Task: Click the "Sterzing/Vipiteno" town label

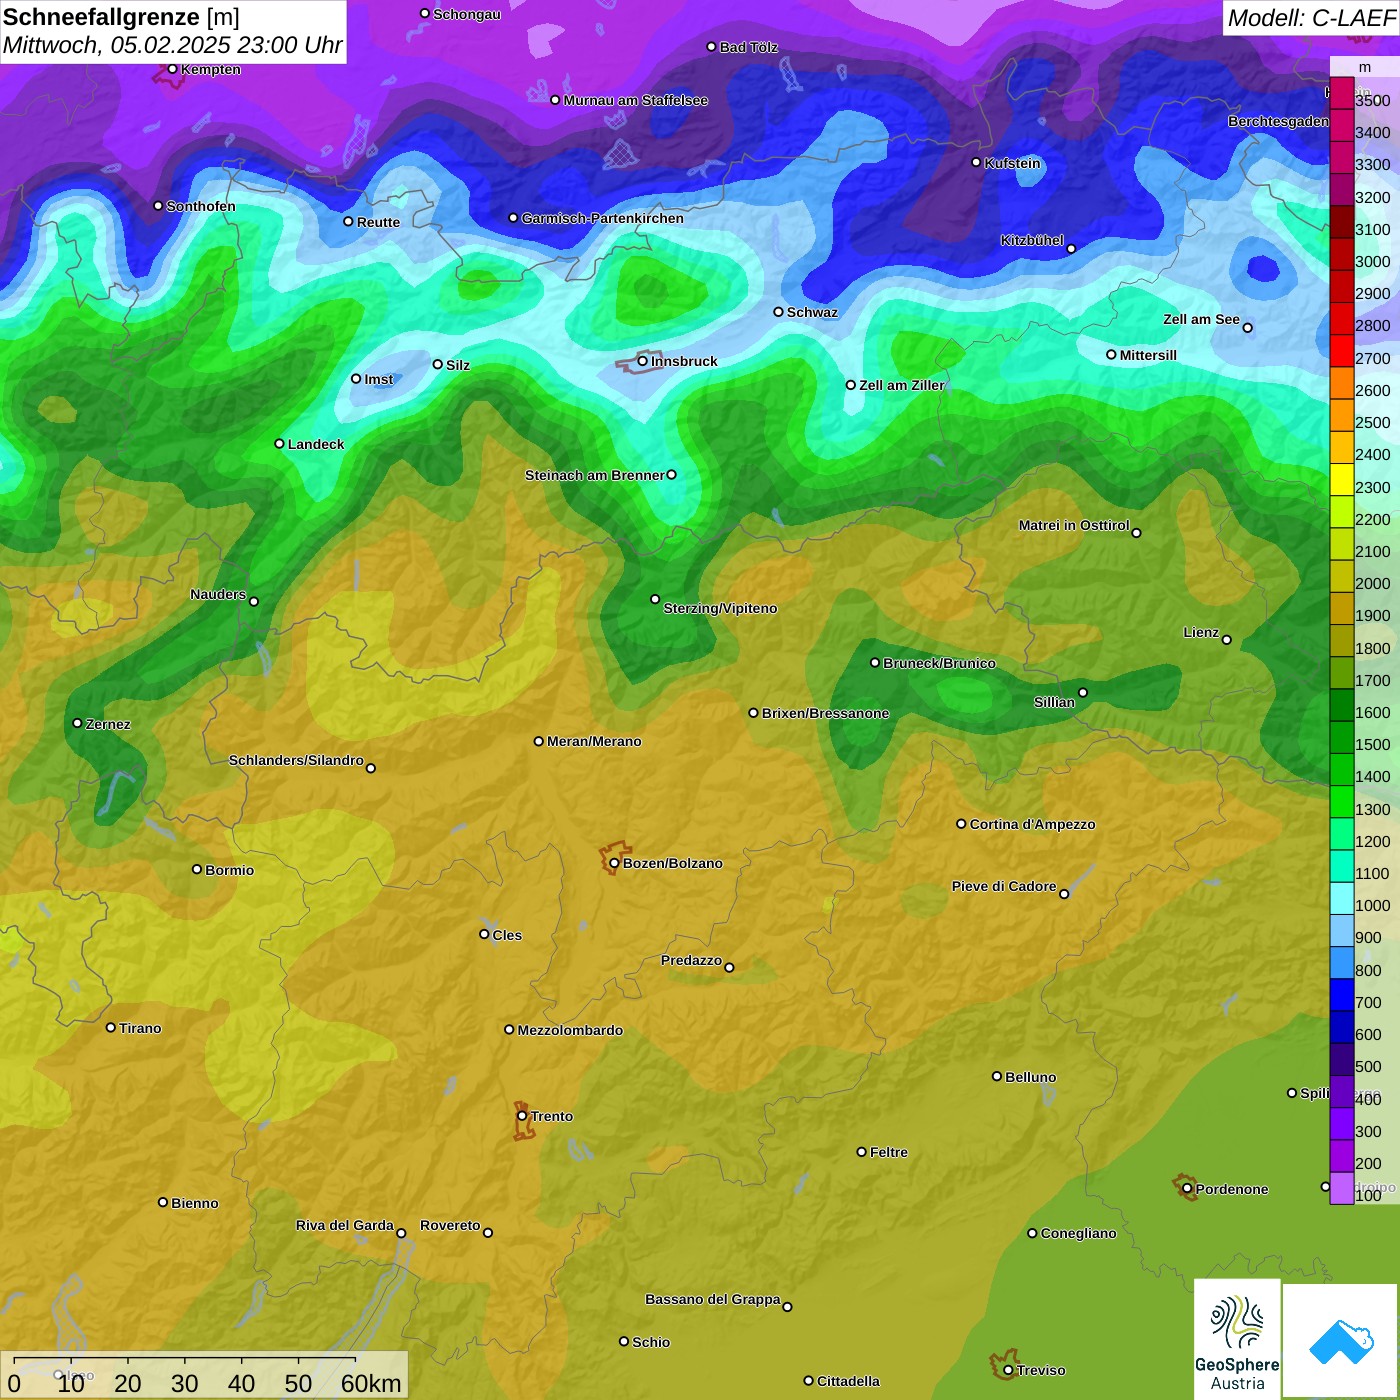Action: [x=720, y=608]
